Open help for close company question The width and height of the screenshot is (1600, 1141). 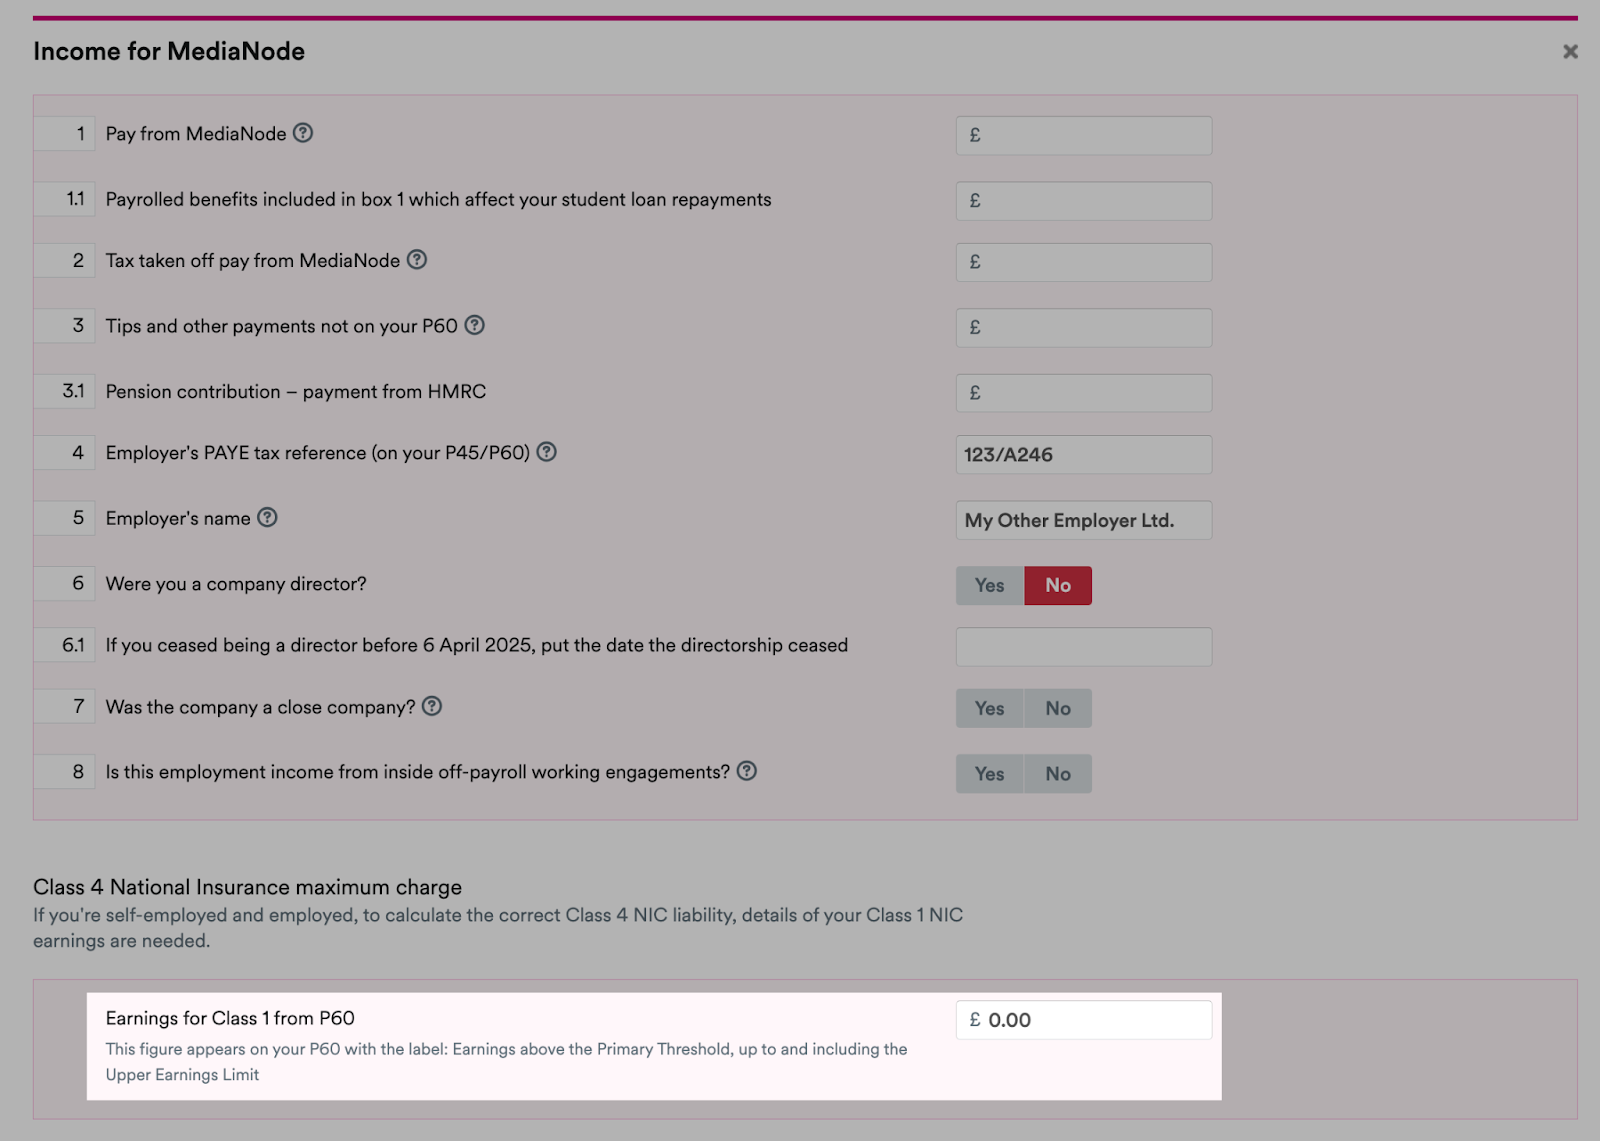click(432, 706)
